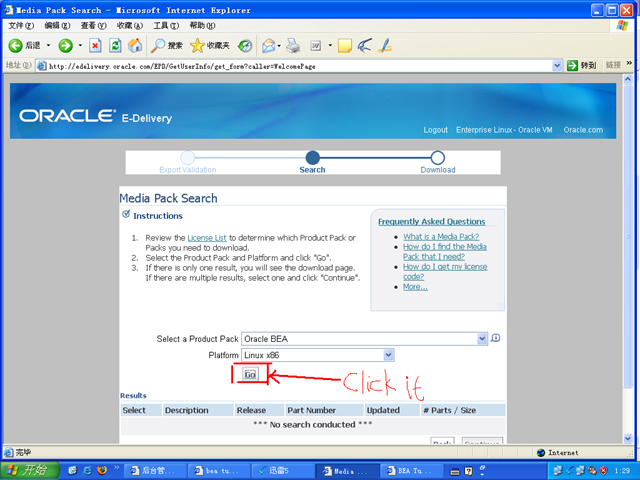This screenshot has width=640, height=480.
Task: Open the Search magnifier toolbar button
Action: tap(167, 45)
